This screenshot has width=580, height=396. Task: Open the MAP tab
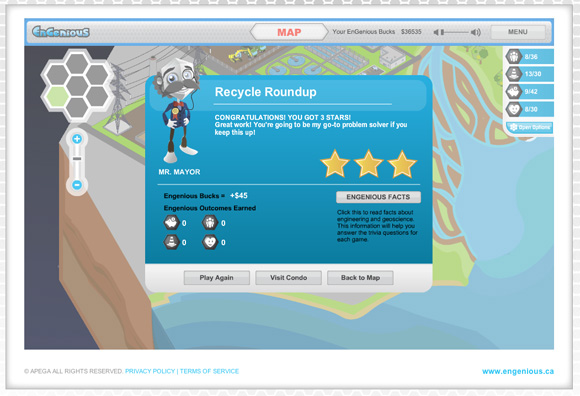click(x=289, y=32)
